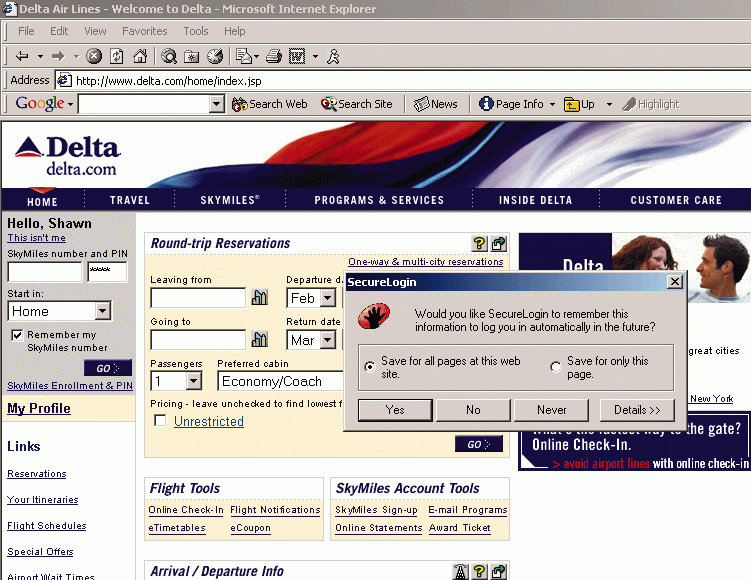Open the Return month Mar dropdown
This screenshot has height=580, width=751.
328,340
